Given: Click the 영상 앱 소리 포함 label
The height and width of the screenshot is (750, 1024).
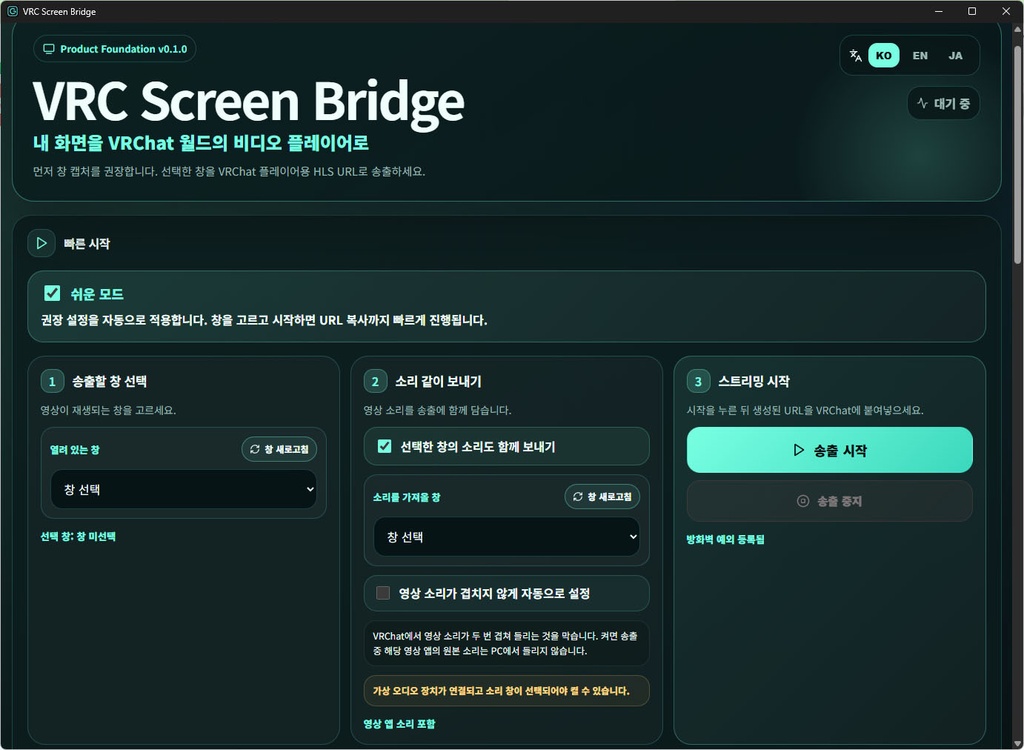Looking at the screenshot, I should pyautogui.click(x=399, y=724).
